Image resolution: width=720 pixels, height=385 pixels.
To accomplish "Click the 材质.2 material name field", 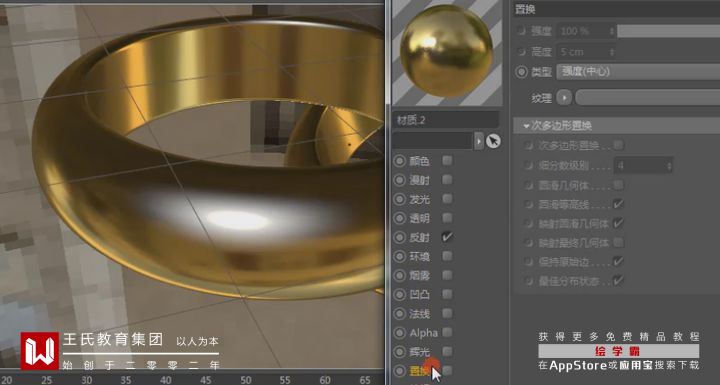I will (445, 120).
